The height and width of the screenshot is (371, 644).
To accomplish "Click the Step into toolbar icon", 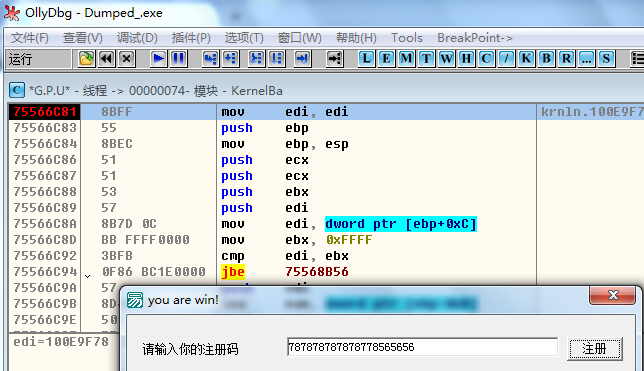I will pos(210,59).
